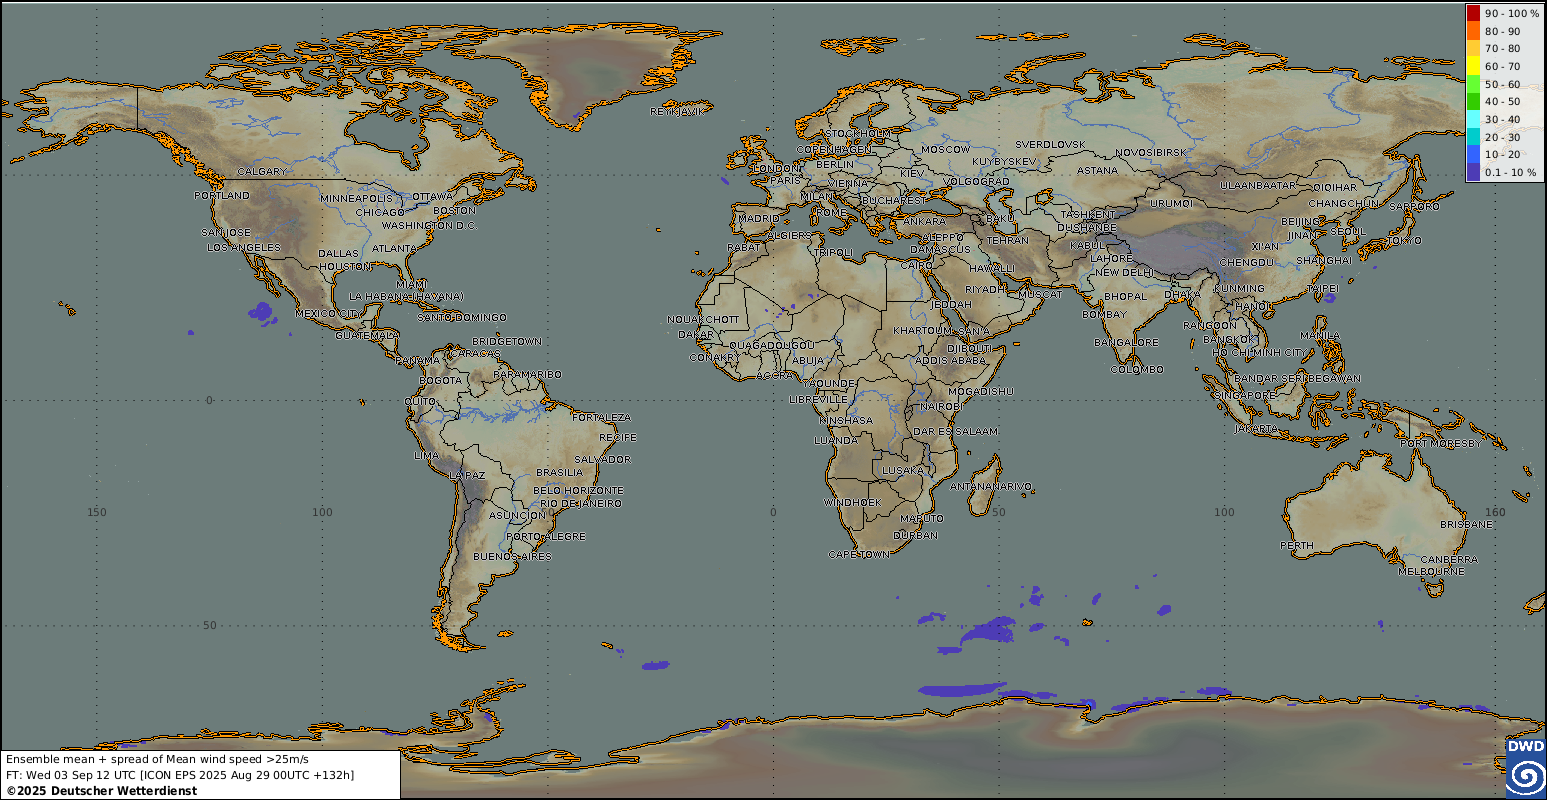Click the BRISBANE city label
The width and height of the screenshot is (1547, 800).
[x=1466, y=524]
